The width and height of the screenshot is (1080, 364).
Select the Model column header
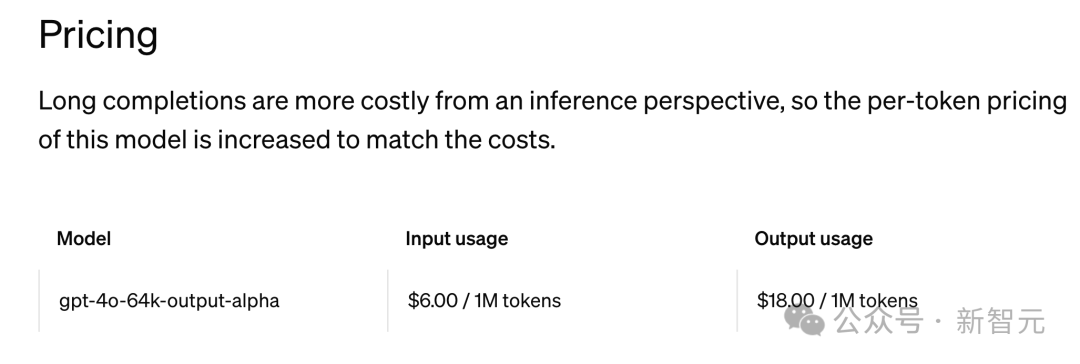[x=84, y=239]
